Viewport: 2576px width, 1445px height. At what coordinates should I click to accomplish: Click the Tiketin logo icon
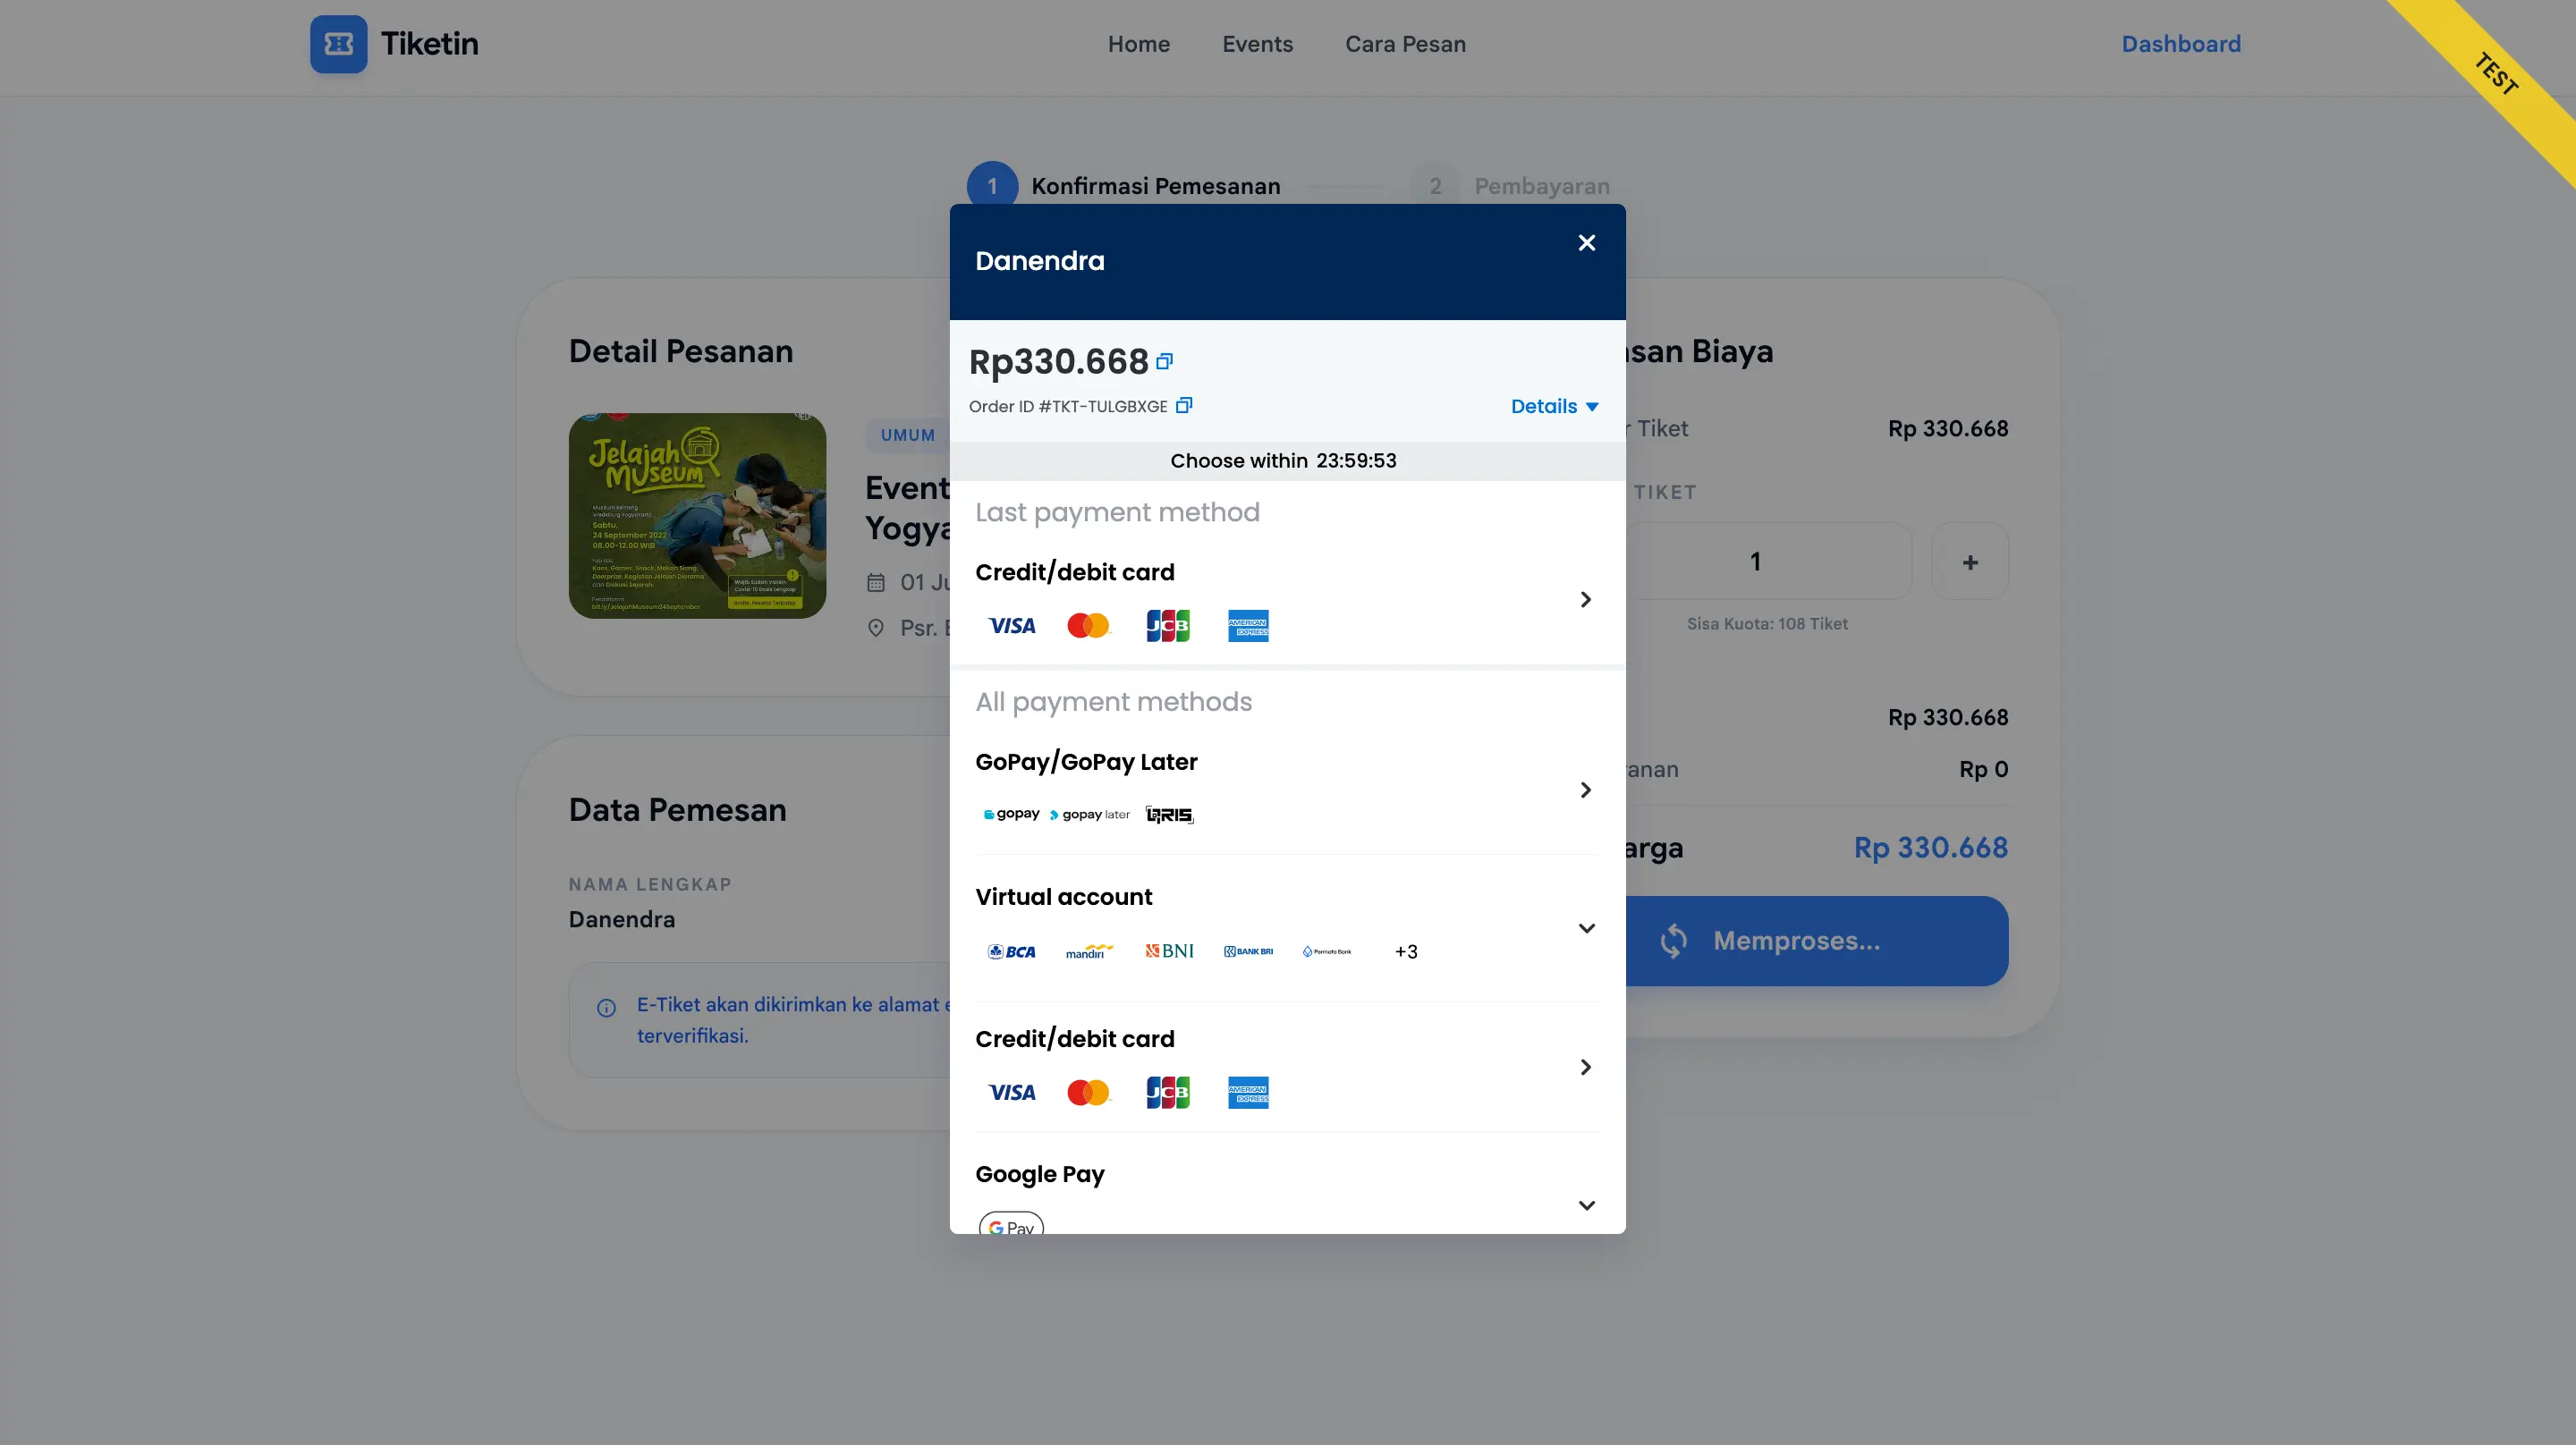[x=338, y=44]
